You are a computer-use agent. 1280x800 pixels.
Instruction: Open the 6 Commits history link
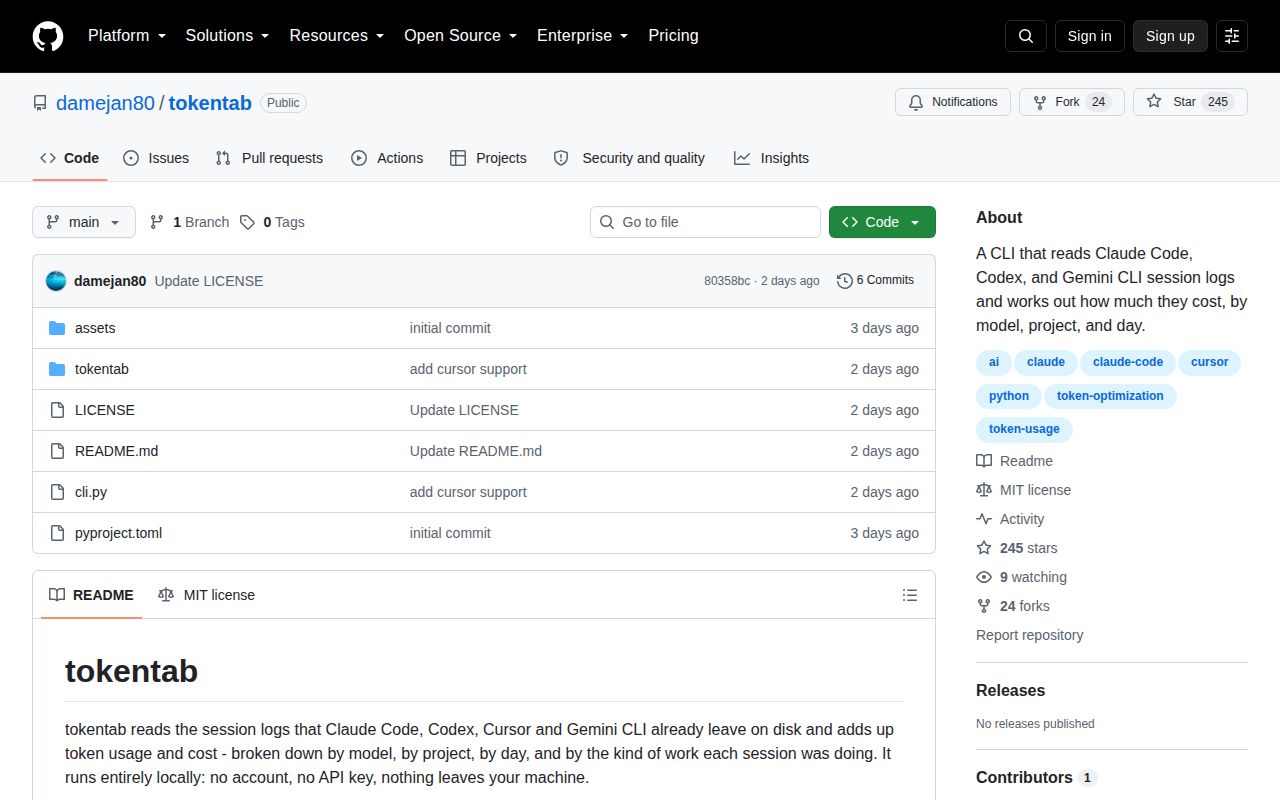(876, 280)
